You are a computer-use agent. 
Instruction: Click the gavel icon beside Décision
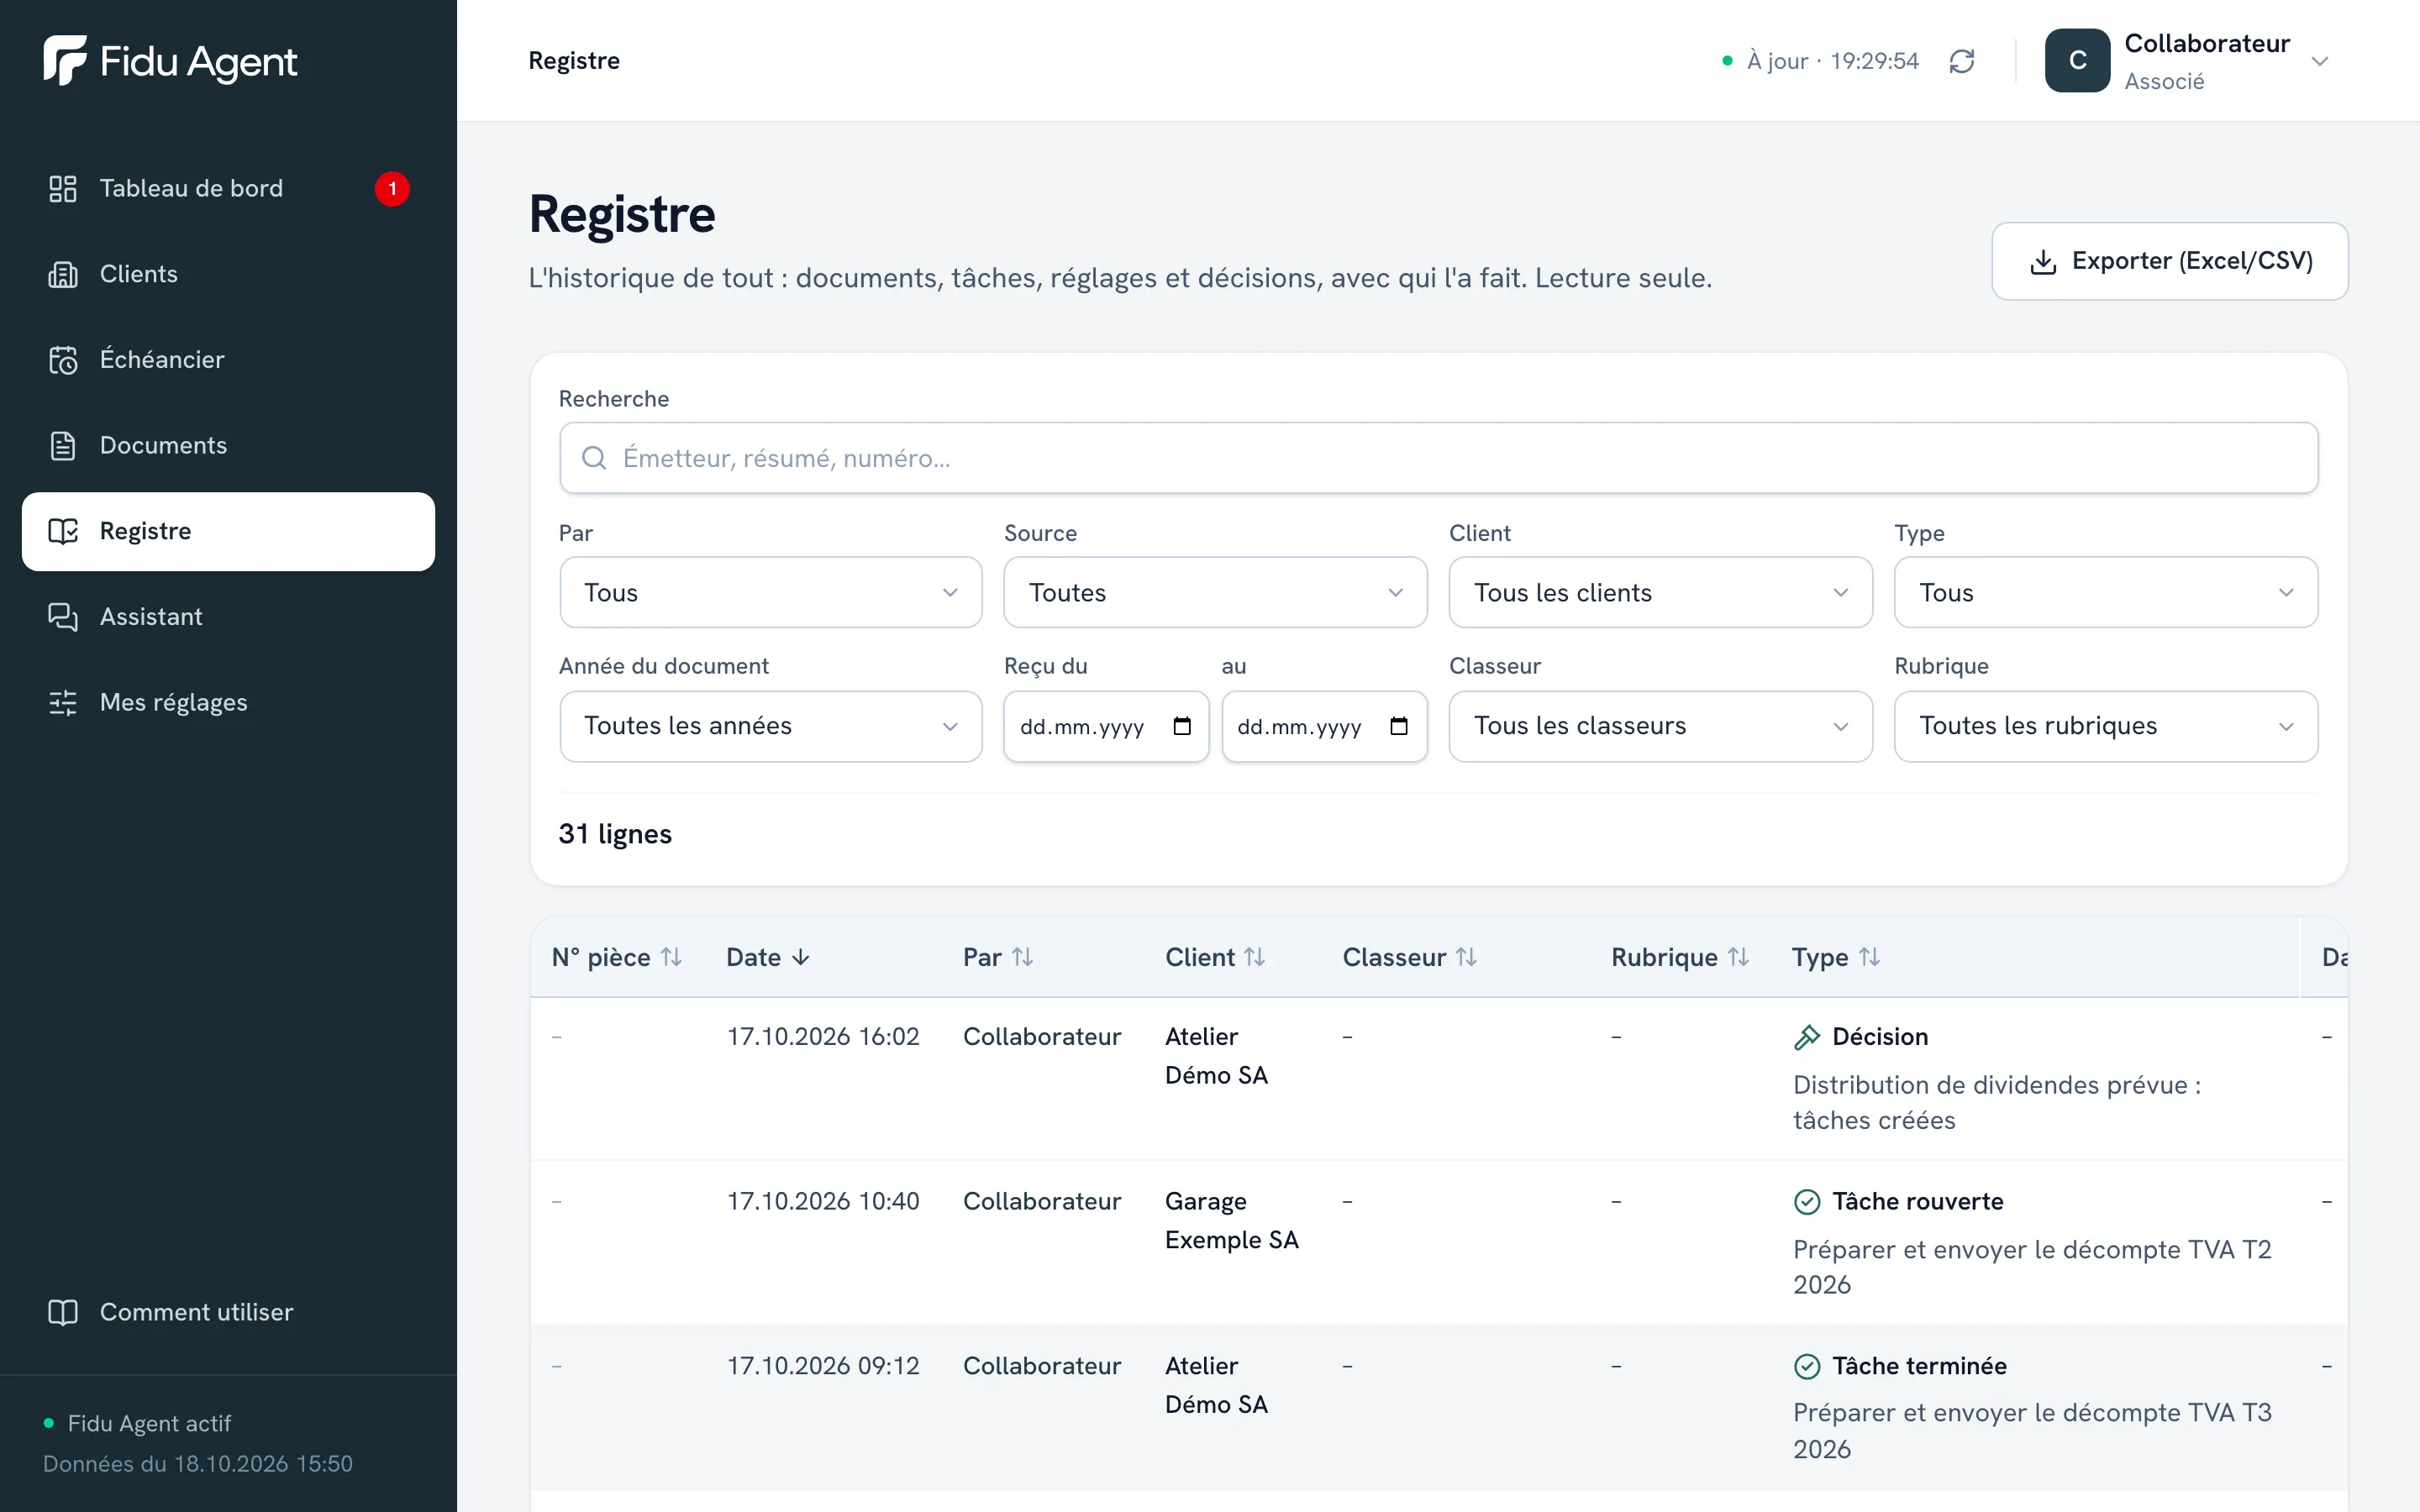[1807, 1037]
